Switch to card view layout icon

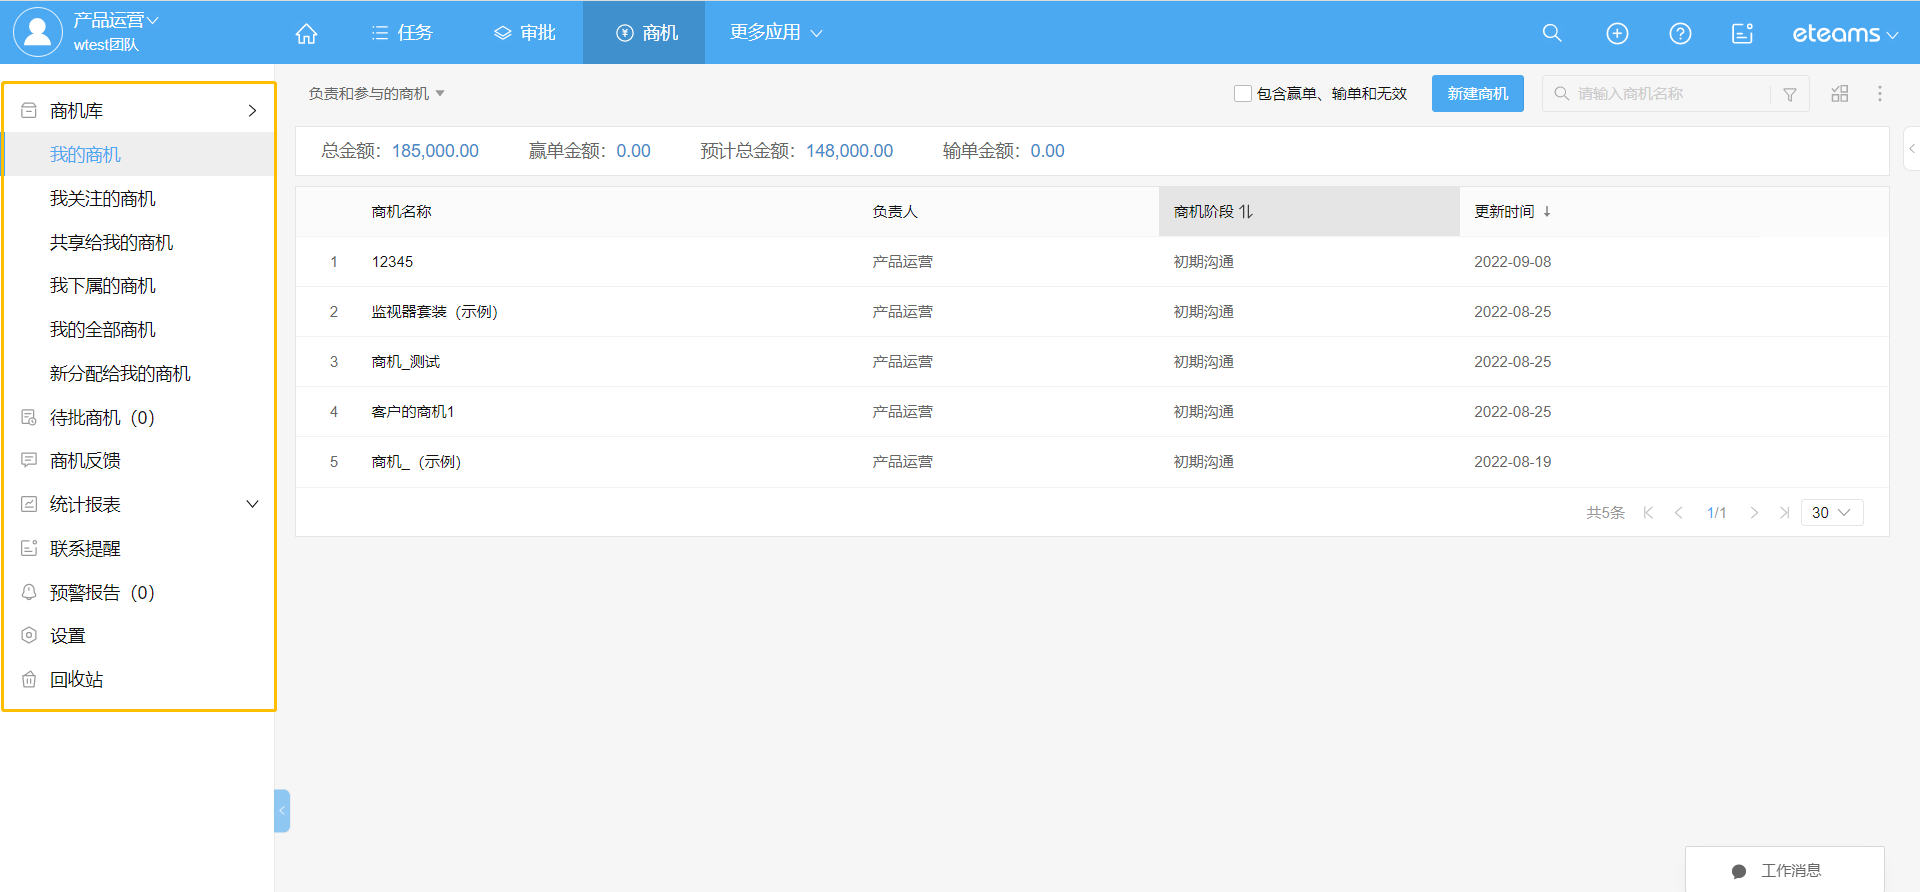point(1839,94)
